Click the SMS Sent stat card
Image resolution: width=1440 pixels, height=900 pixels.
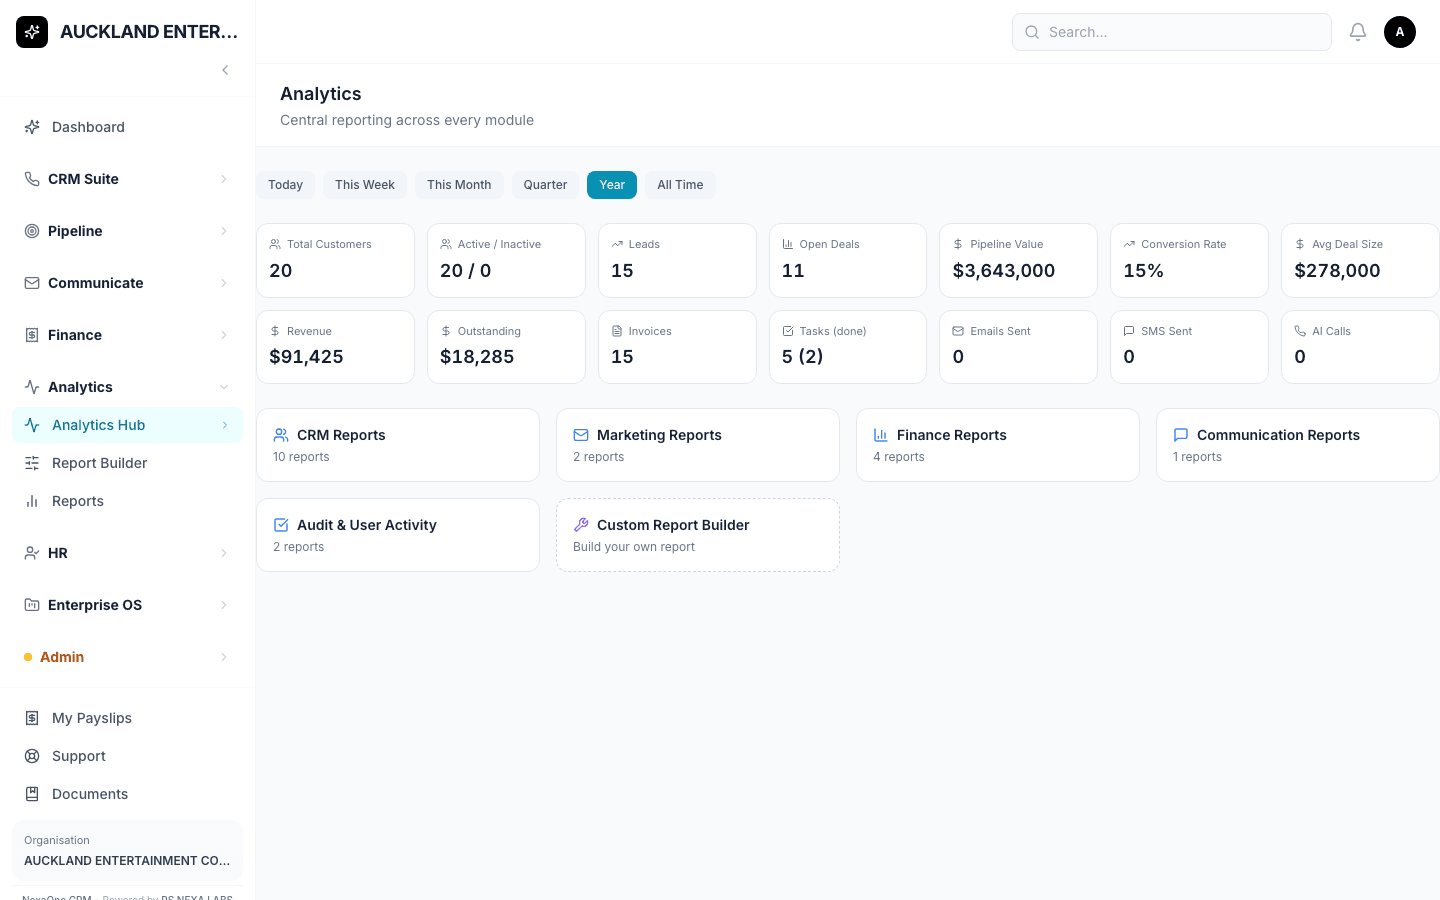tap(1189, 347)
